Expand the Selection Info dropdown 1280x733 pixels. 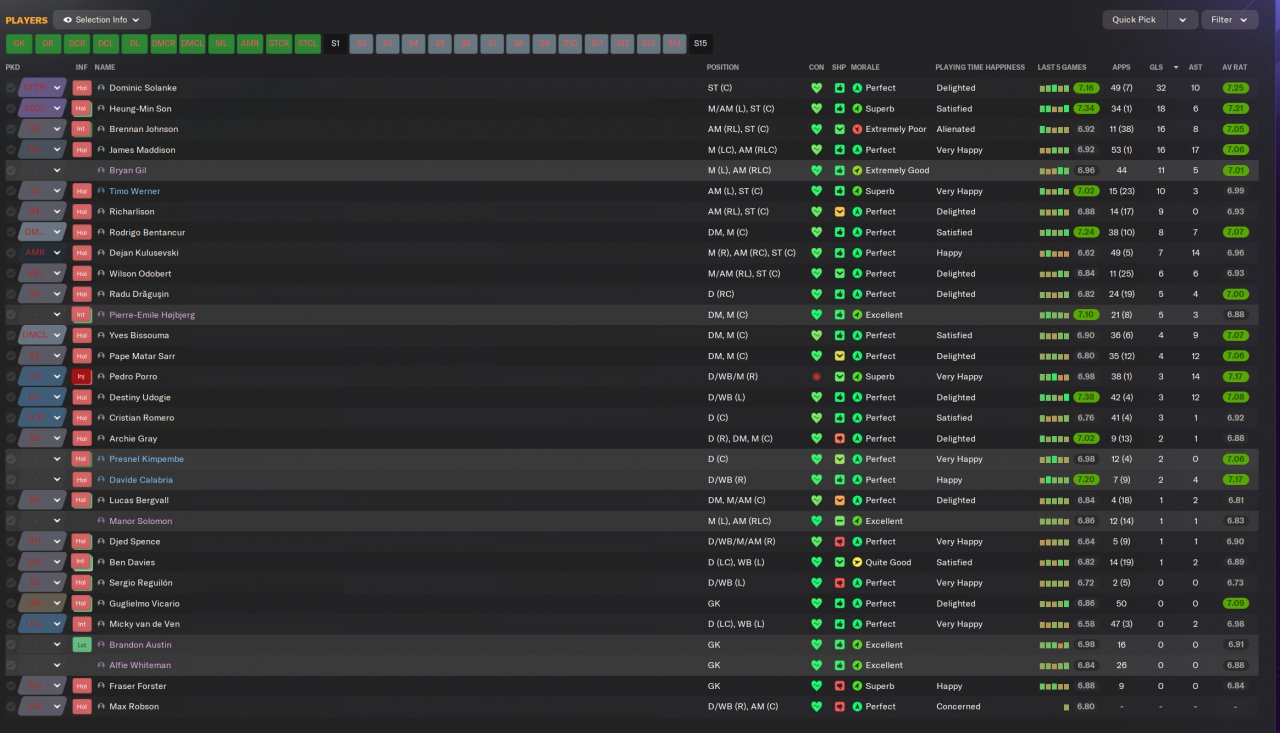click(x=102, y=20)
